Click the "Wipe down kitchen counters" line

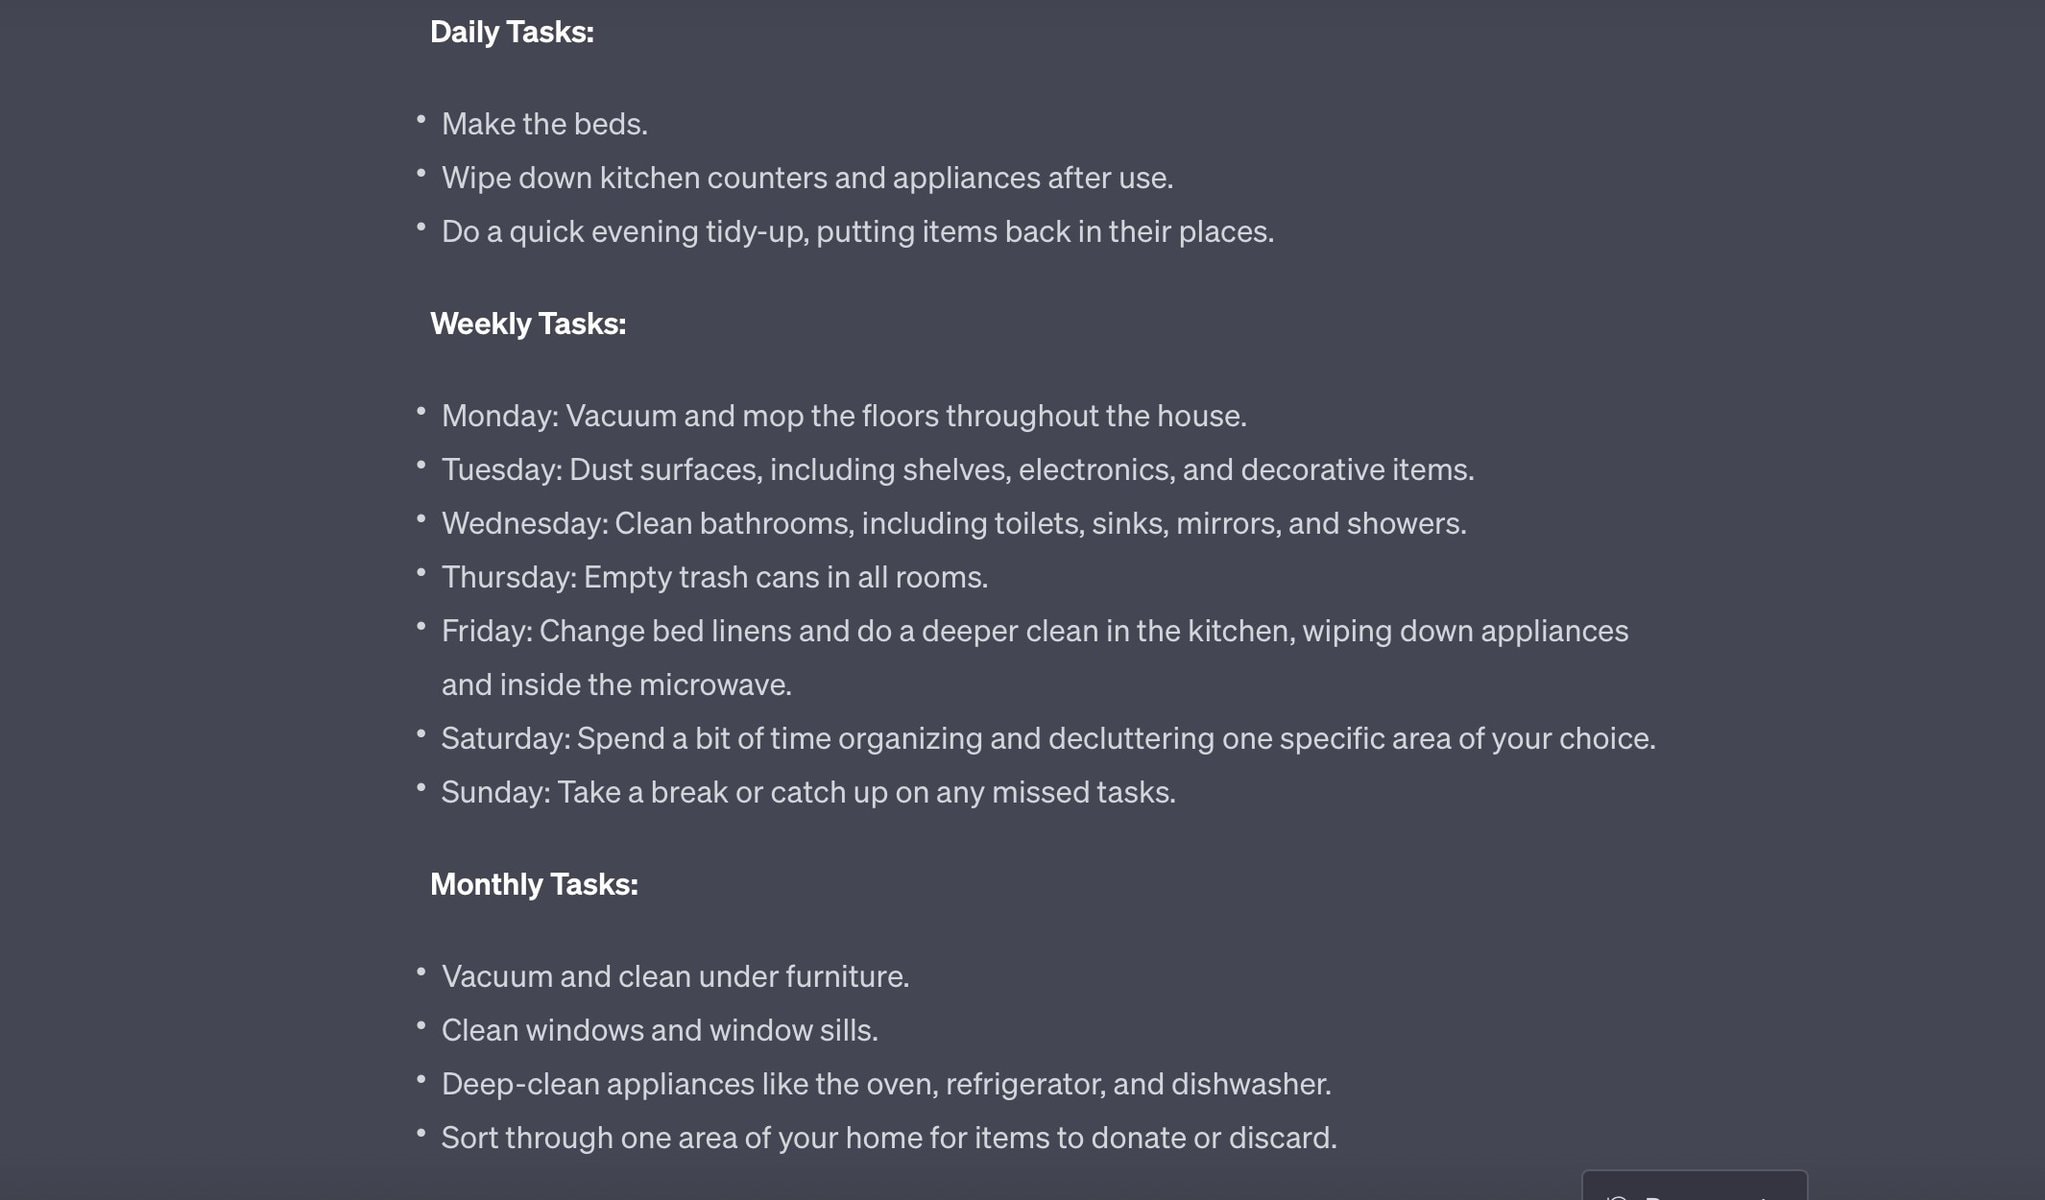tap(806, 178)
